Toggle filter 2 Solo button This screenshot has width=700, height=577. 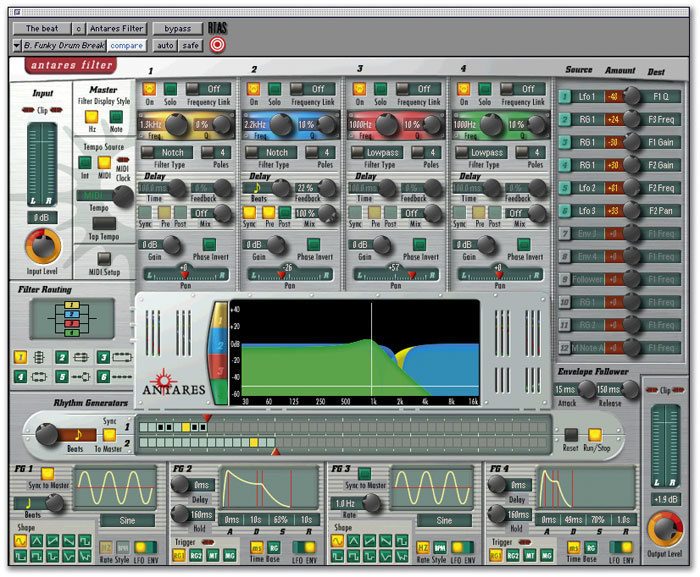[275, 89]
